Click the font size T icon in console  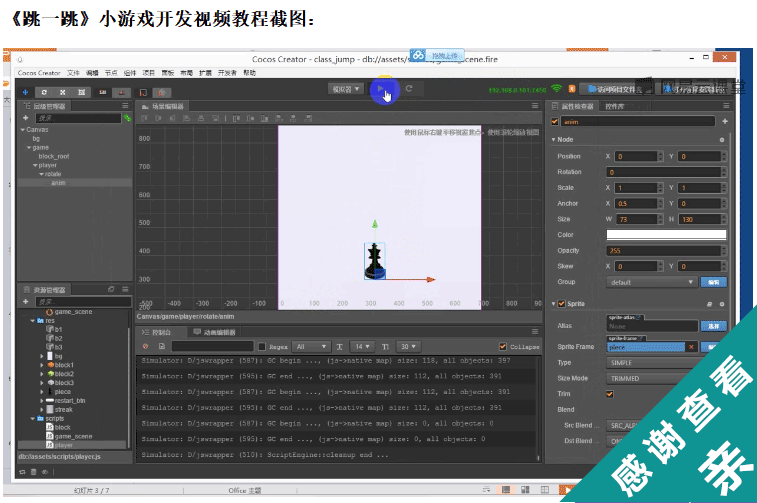339,347
